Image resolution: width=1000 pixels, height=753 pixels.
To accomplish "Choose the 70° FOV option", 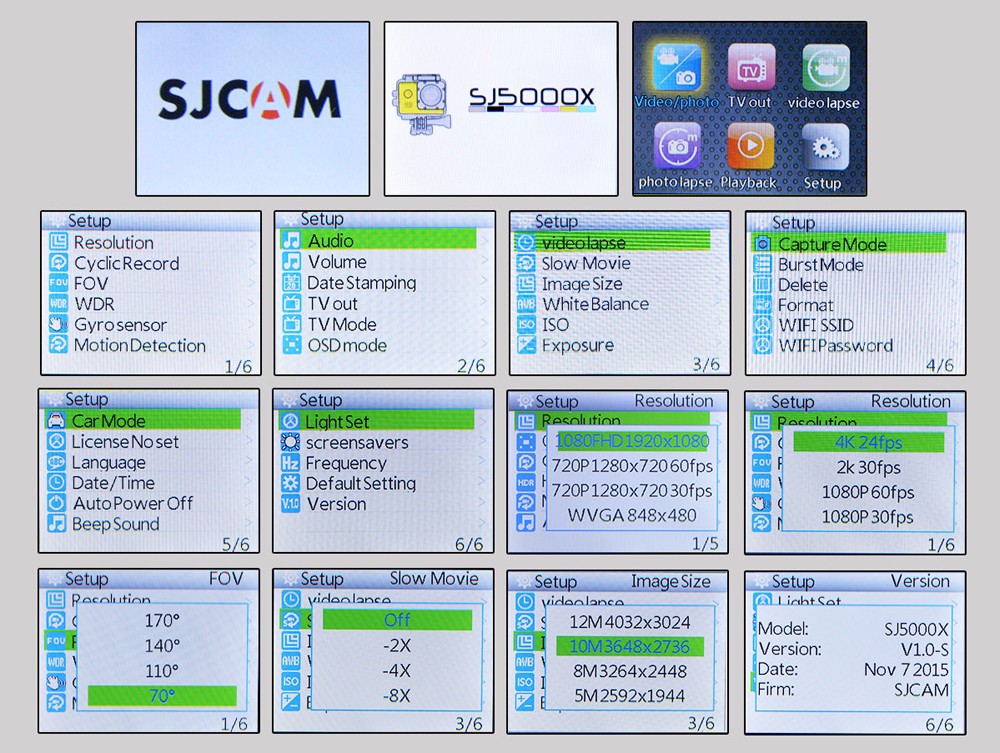I will tap(162, 696).
